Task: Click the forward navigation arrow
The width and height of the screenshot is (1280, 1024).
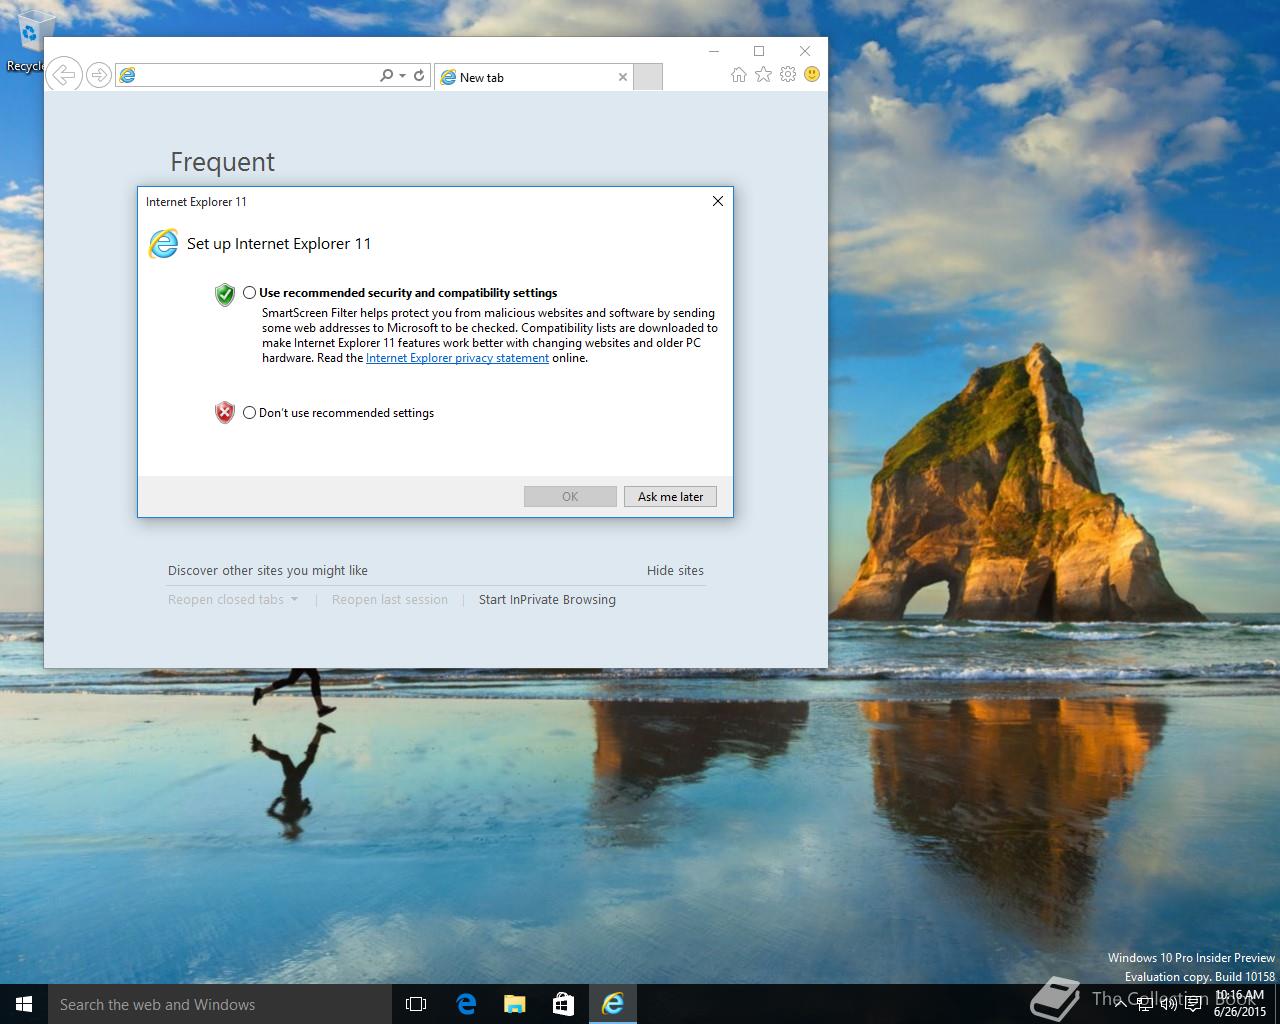Action: [98, 75]
